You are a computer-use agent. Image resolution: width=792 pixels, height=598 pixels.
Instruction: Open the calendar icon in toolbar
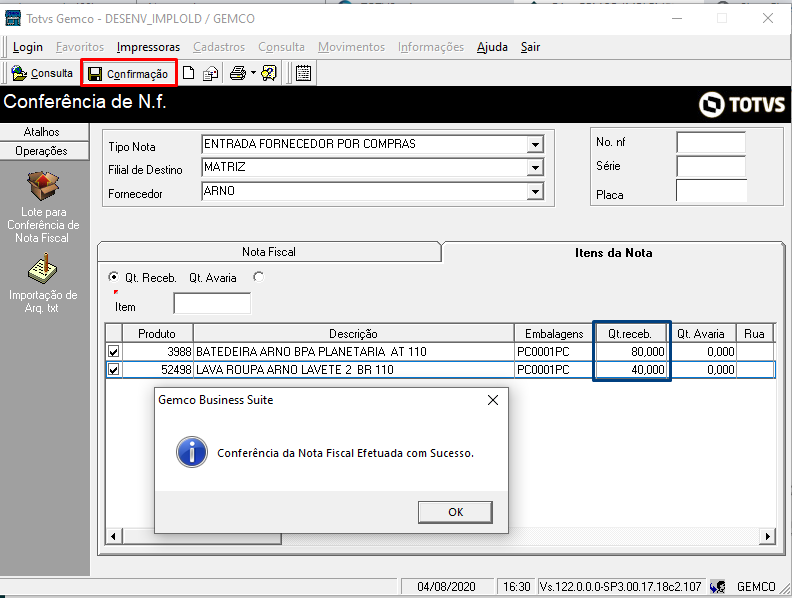(x=303, y=73)
